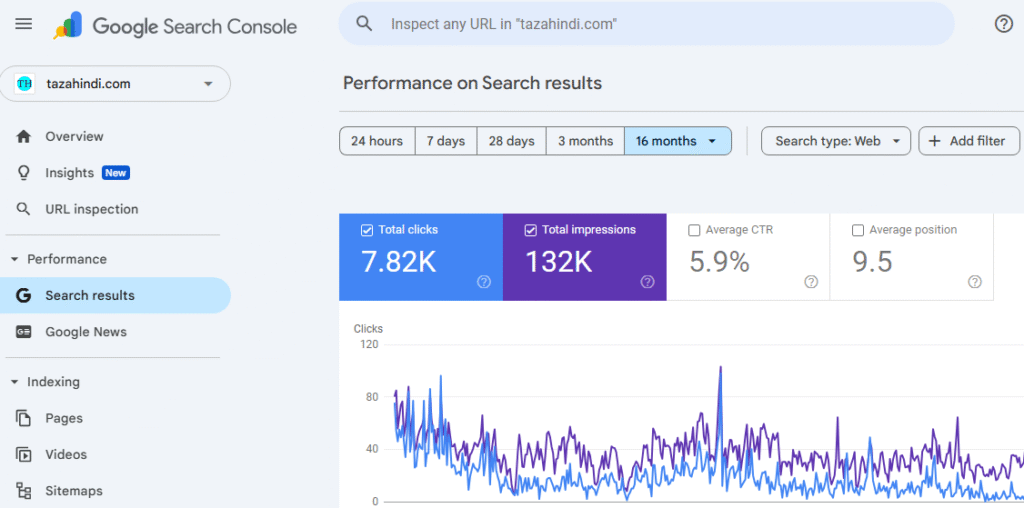Viewport: 1024px width, 508px height.
Task: Enable the Average position checkbox
Action: [x=858, y=230]
